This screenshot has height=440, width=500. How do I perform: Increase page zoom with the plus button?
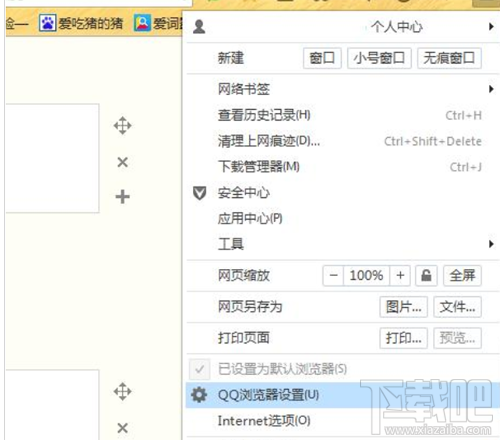400,276
